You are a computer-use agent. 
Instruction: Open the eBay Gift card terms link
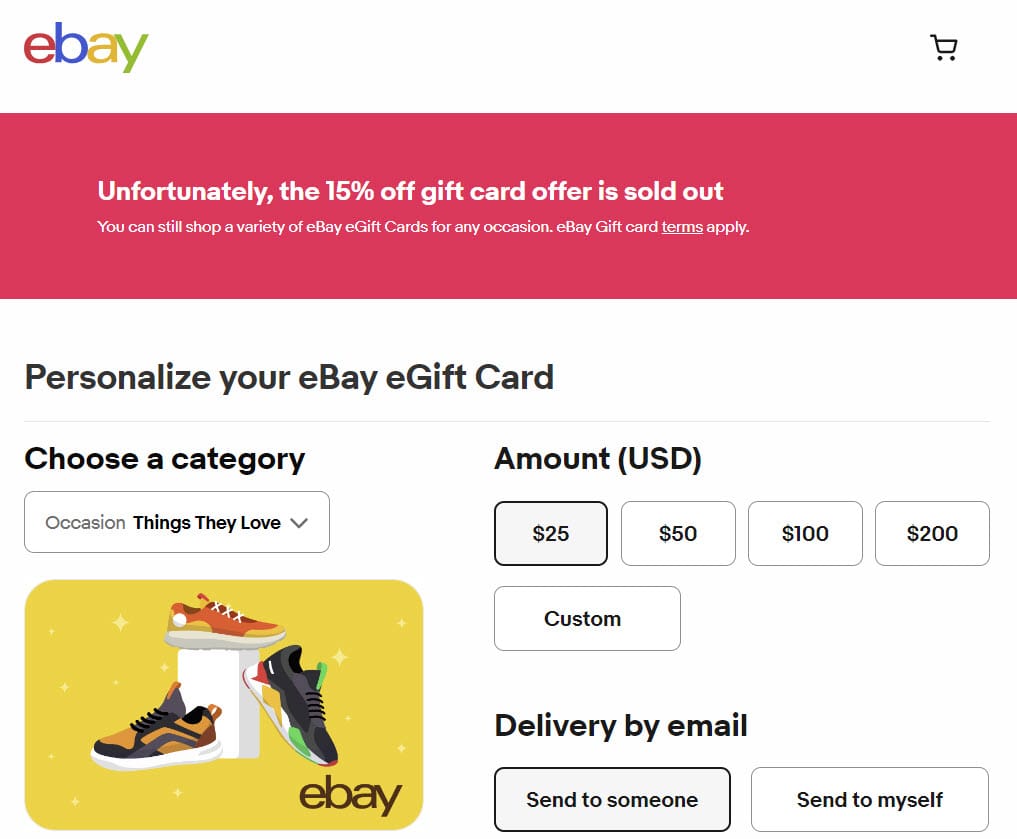(682, 227)
